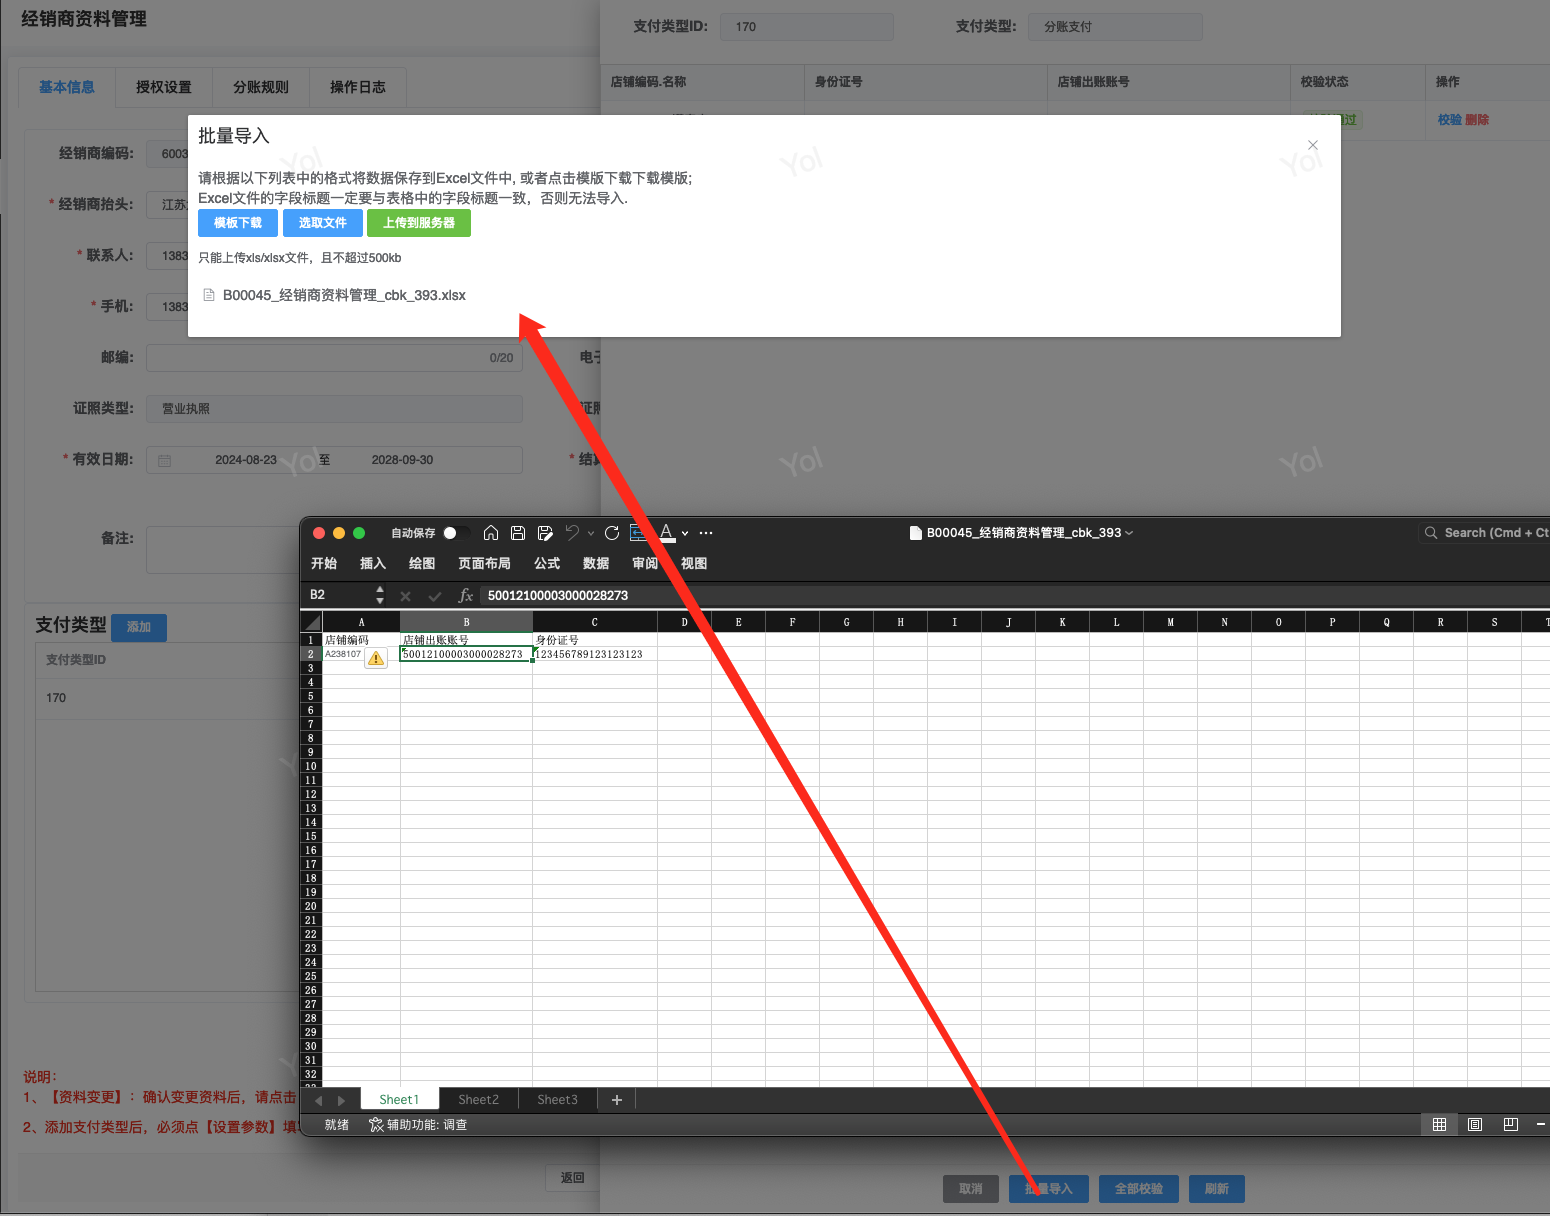Click the warning icon beside cell A2
Viewport: 1550px width, 1216px height.
pos(376,658)
